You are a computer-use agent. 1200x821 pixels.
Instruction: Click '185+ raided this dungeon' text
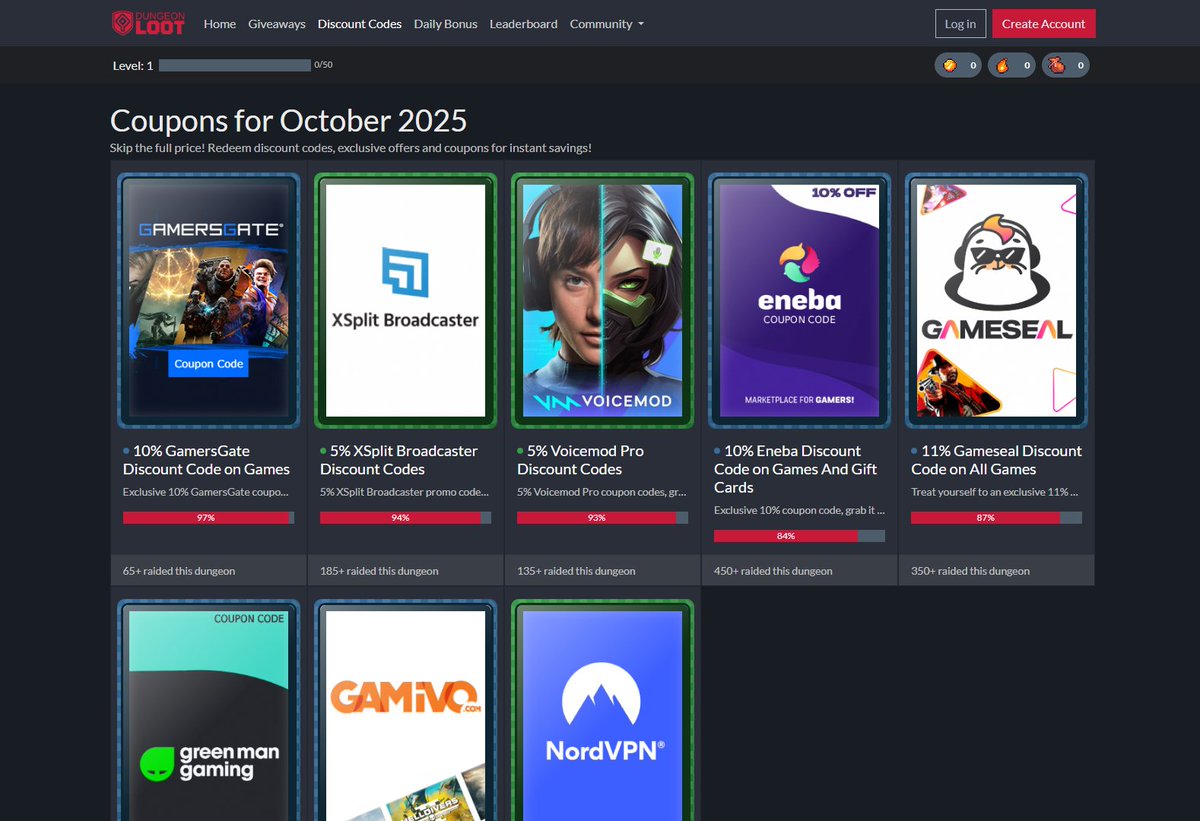379,571
